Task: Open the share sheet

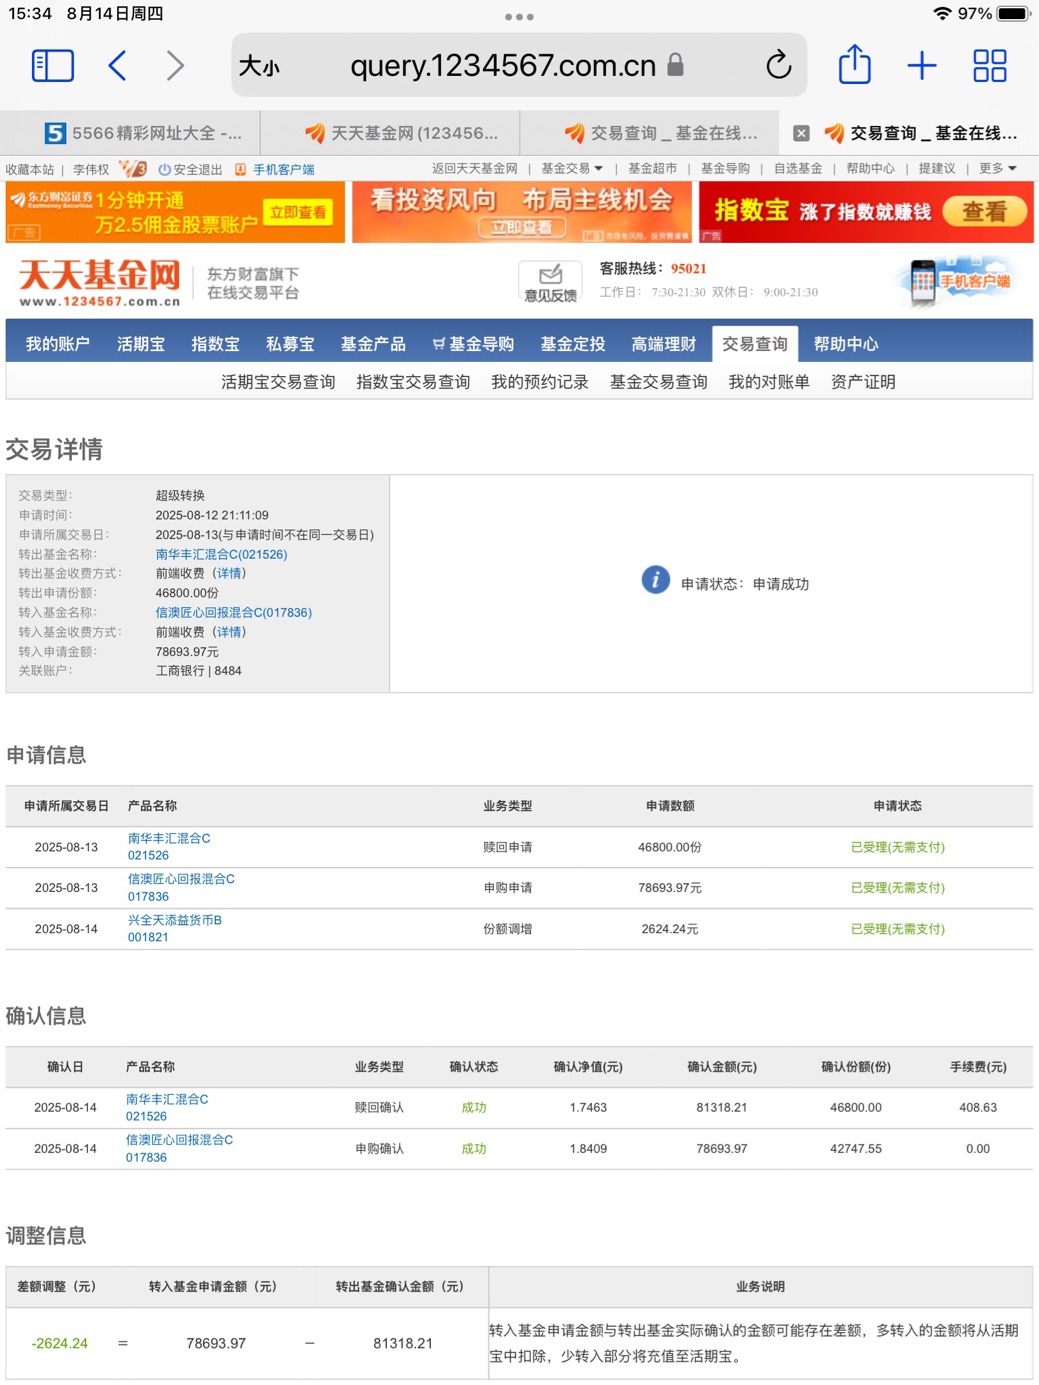Action: point(855,65)
